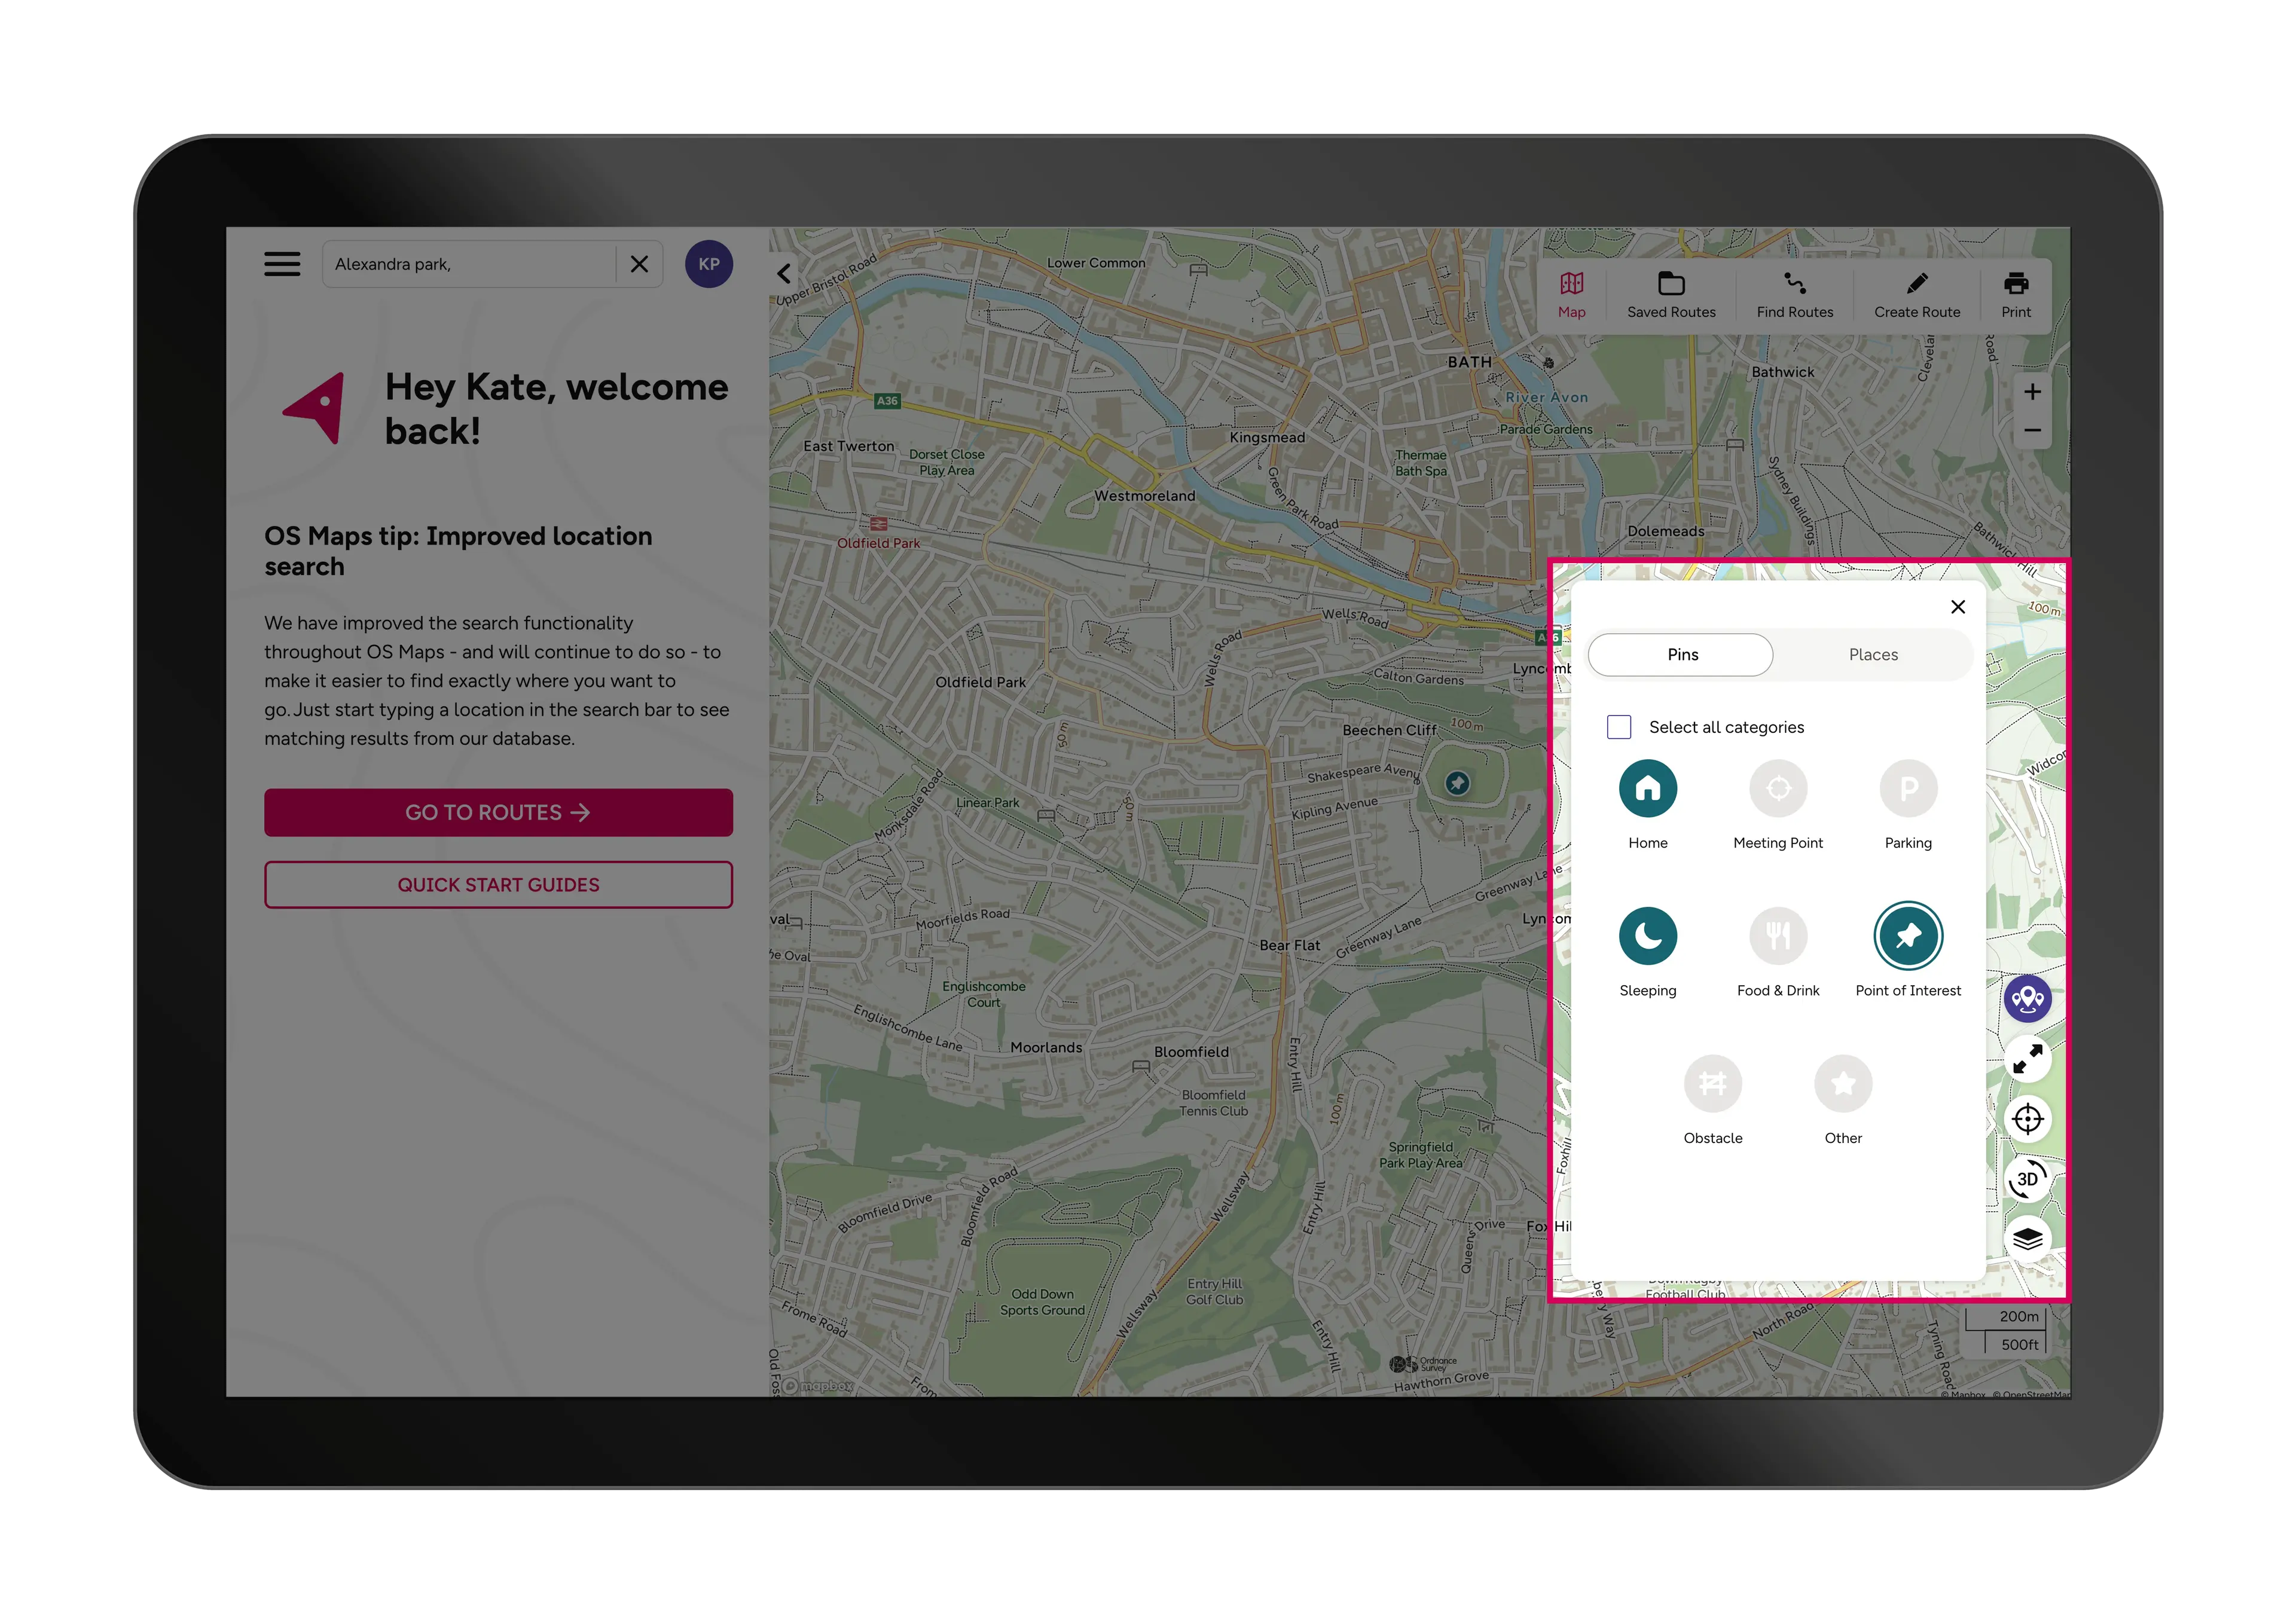Toggle the Food & Drink pin category
Image resolution: width=2296 pixels, height=1623 pixels.
(x=1778, y=936)
